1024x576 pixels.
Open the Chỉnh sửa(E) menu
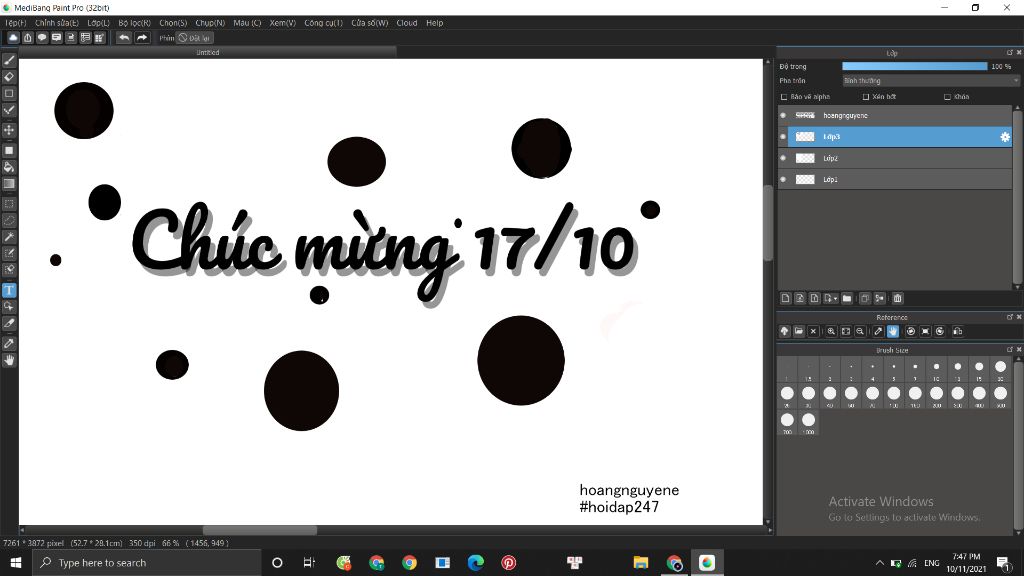click(x=57, y=23)
